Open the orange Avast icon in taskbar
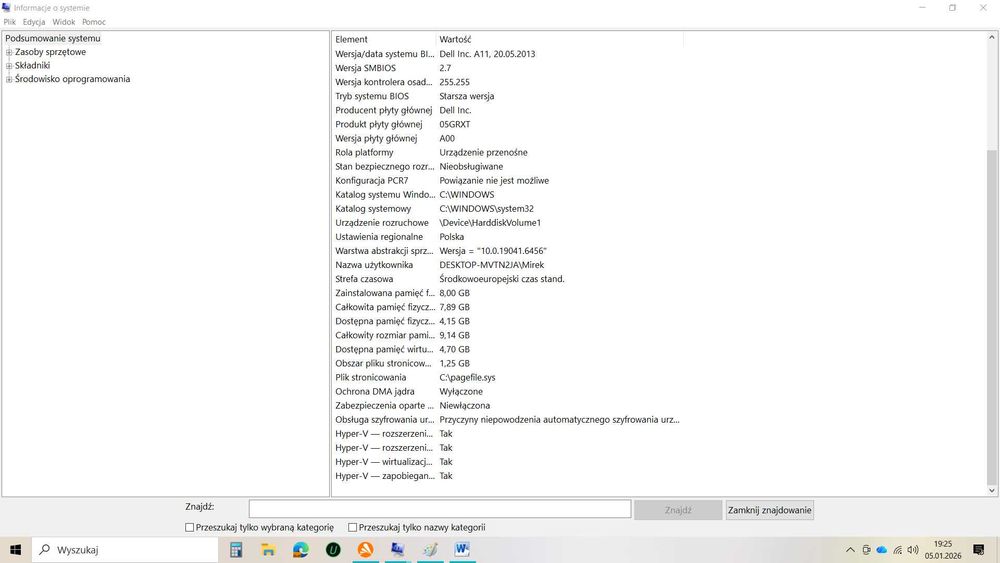This screenshot has width=1000, height=563. (x=365, y=550)
